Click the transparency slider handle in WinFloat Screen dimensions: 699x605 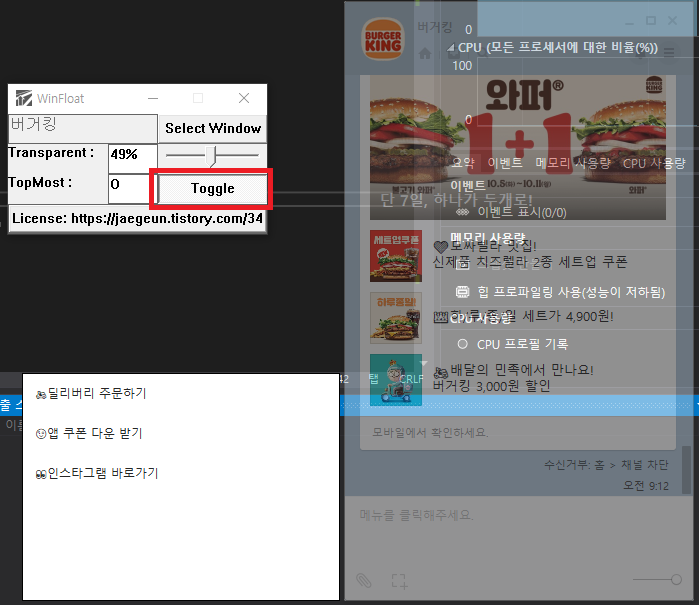pyautogui.click(x=211, y=156)
